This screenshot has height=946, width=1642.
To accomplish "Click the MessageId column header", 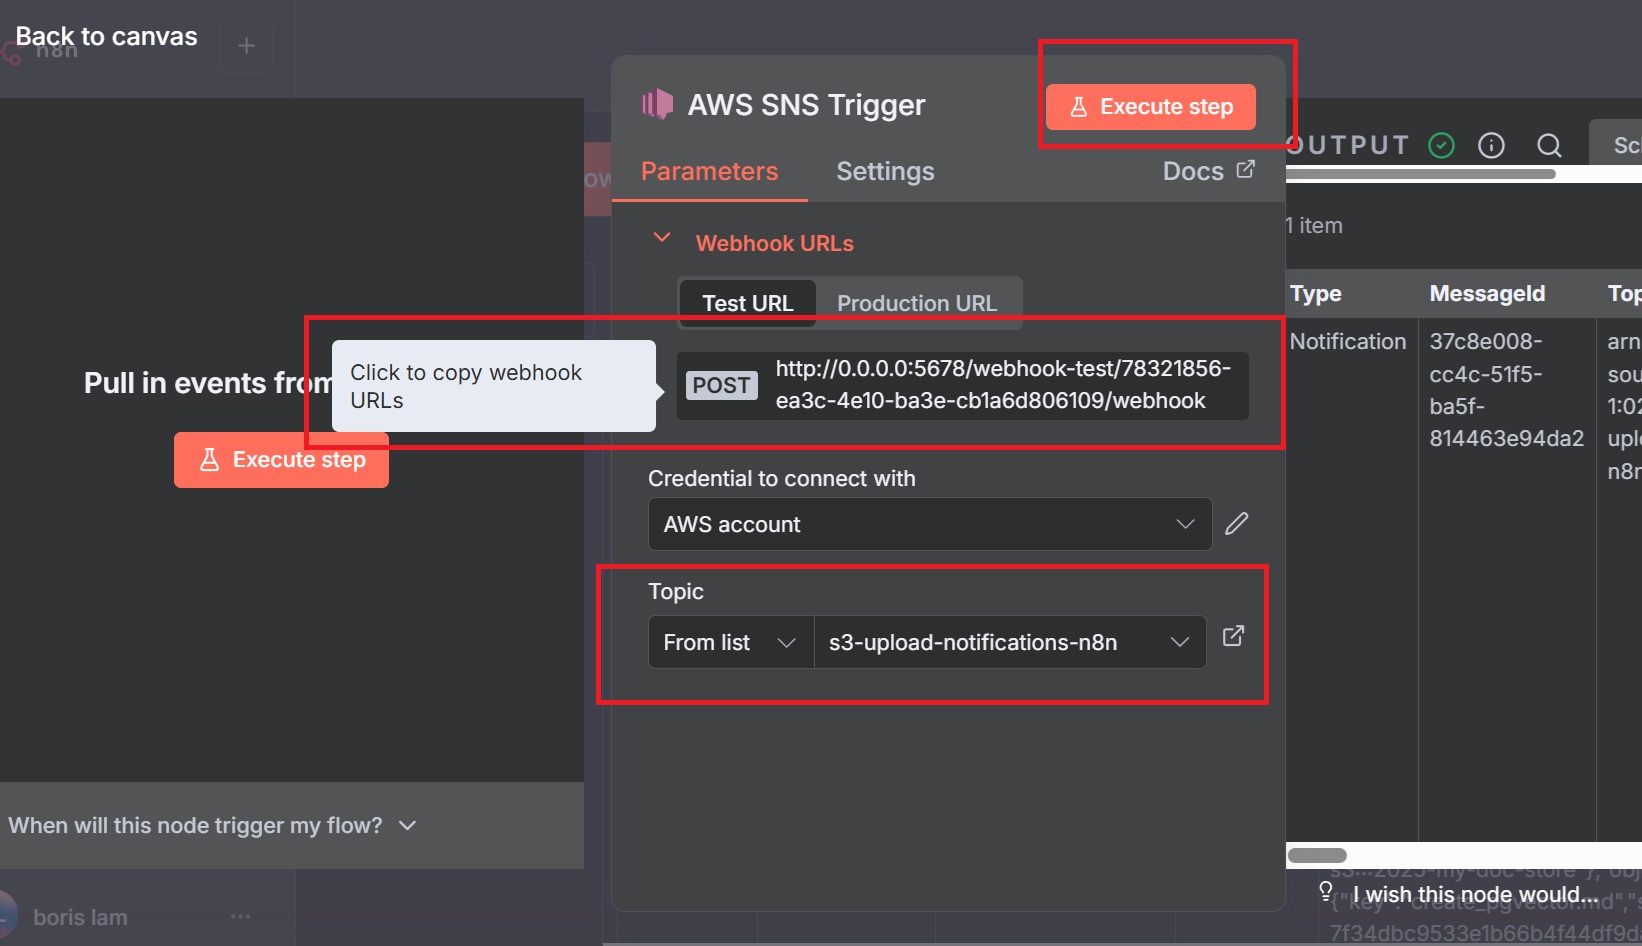I will point(1487,294).
